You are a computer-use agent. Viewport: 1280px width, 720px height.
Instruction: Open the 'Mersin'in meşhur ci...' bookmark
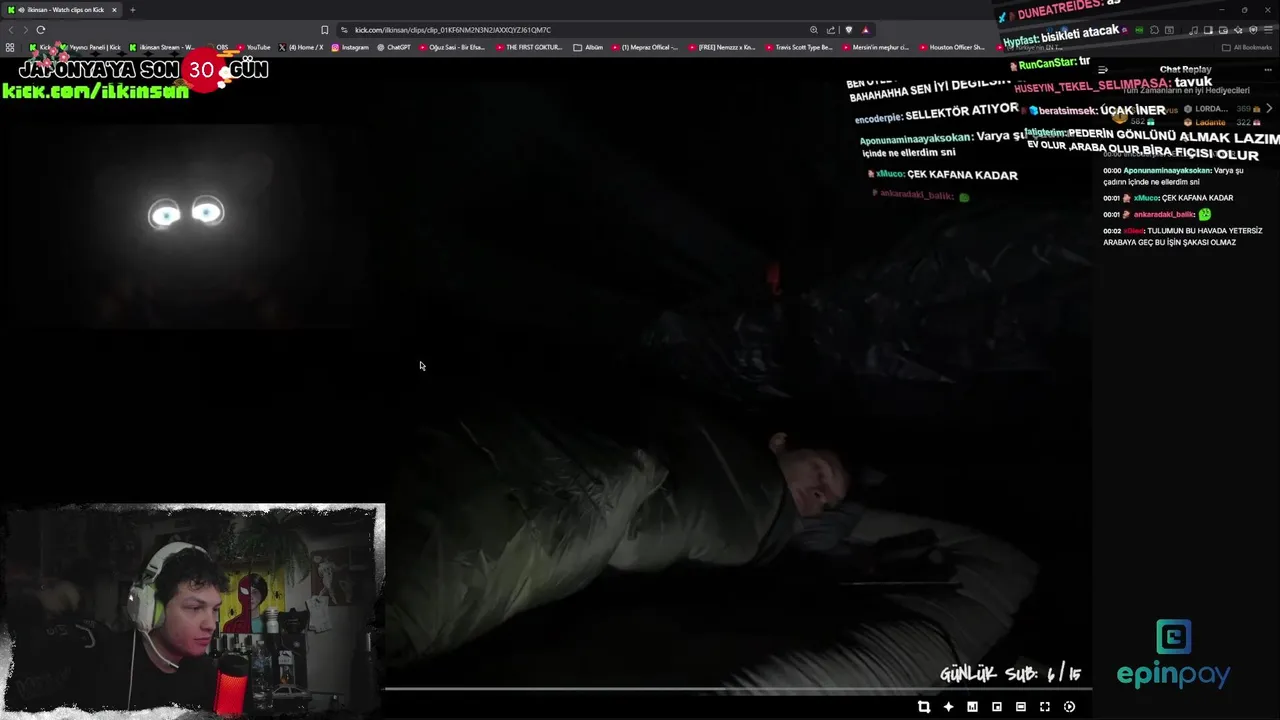(875, 47)
